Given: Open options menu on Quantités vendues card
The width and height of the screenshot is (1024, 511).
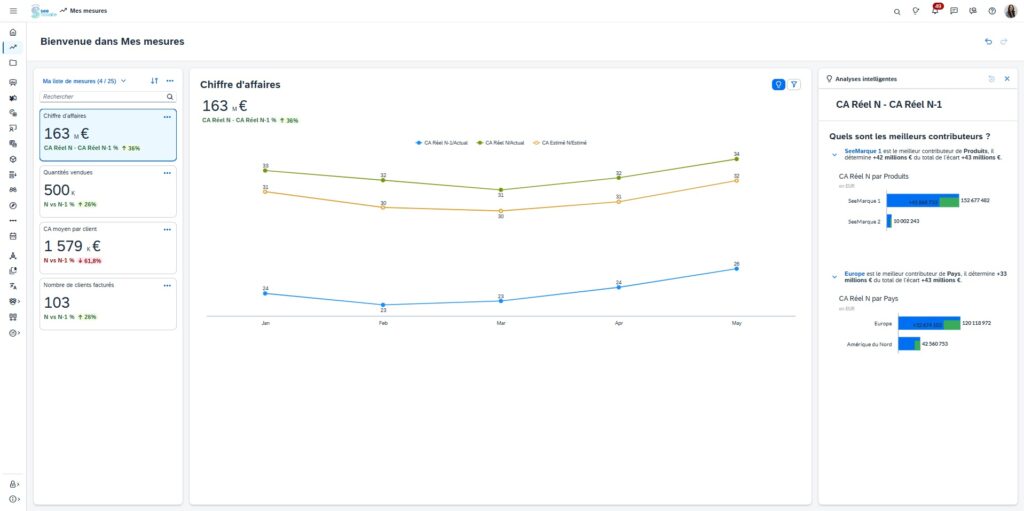Looking at the screenshot, I should pyautogui.click(x=167, y=173).
